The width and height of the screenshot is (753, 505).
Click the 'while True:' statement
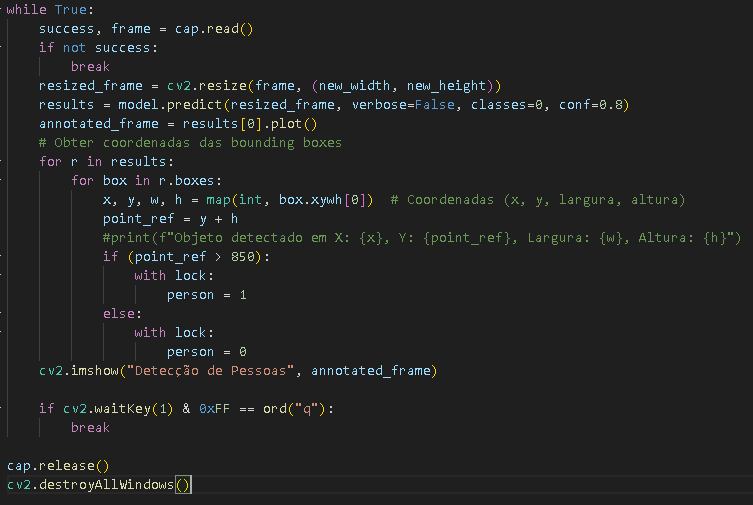[x=50, y=10]
